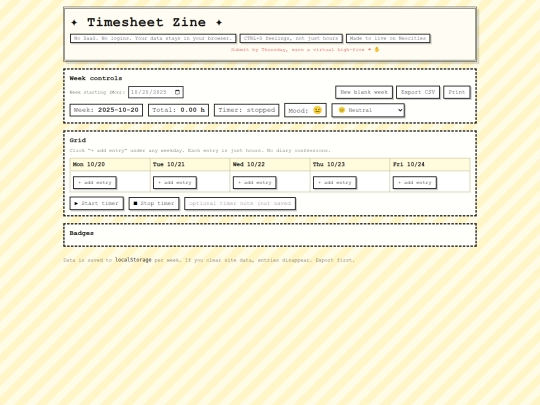Click the Fri 10/24 column header
Image resolution: width=540 pixels, height=405 pixels.
pyautogui.click(x=430, y=164)
